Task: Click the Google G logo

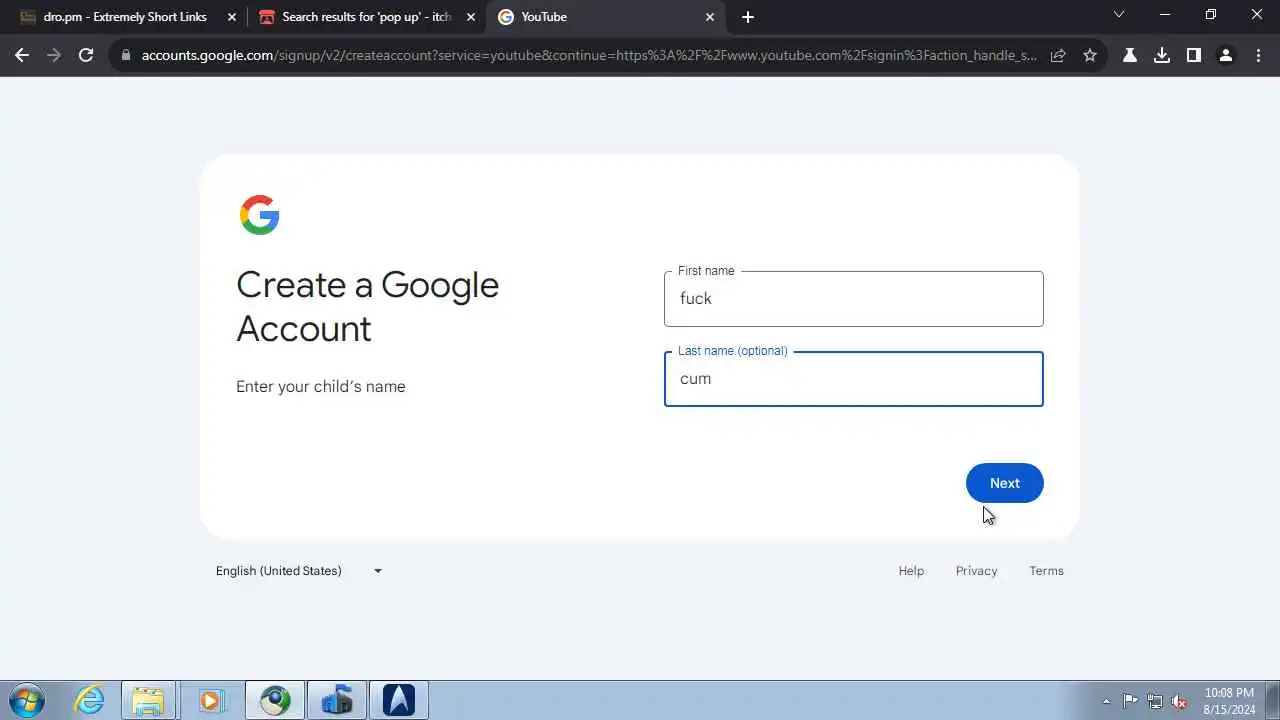Action: click(259, 215)
